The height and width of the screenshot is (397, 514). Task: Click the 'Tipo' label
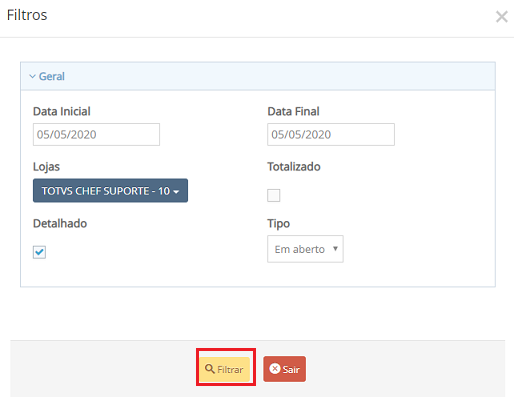point(279,224)
